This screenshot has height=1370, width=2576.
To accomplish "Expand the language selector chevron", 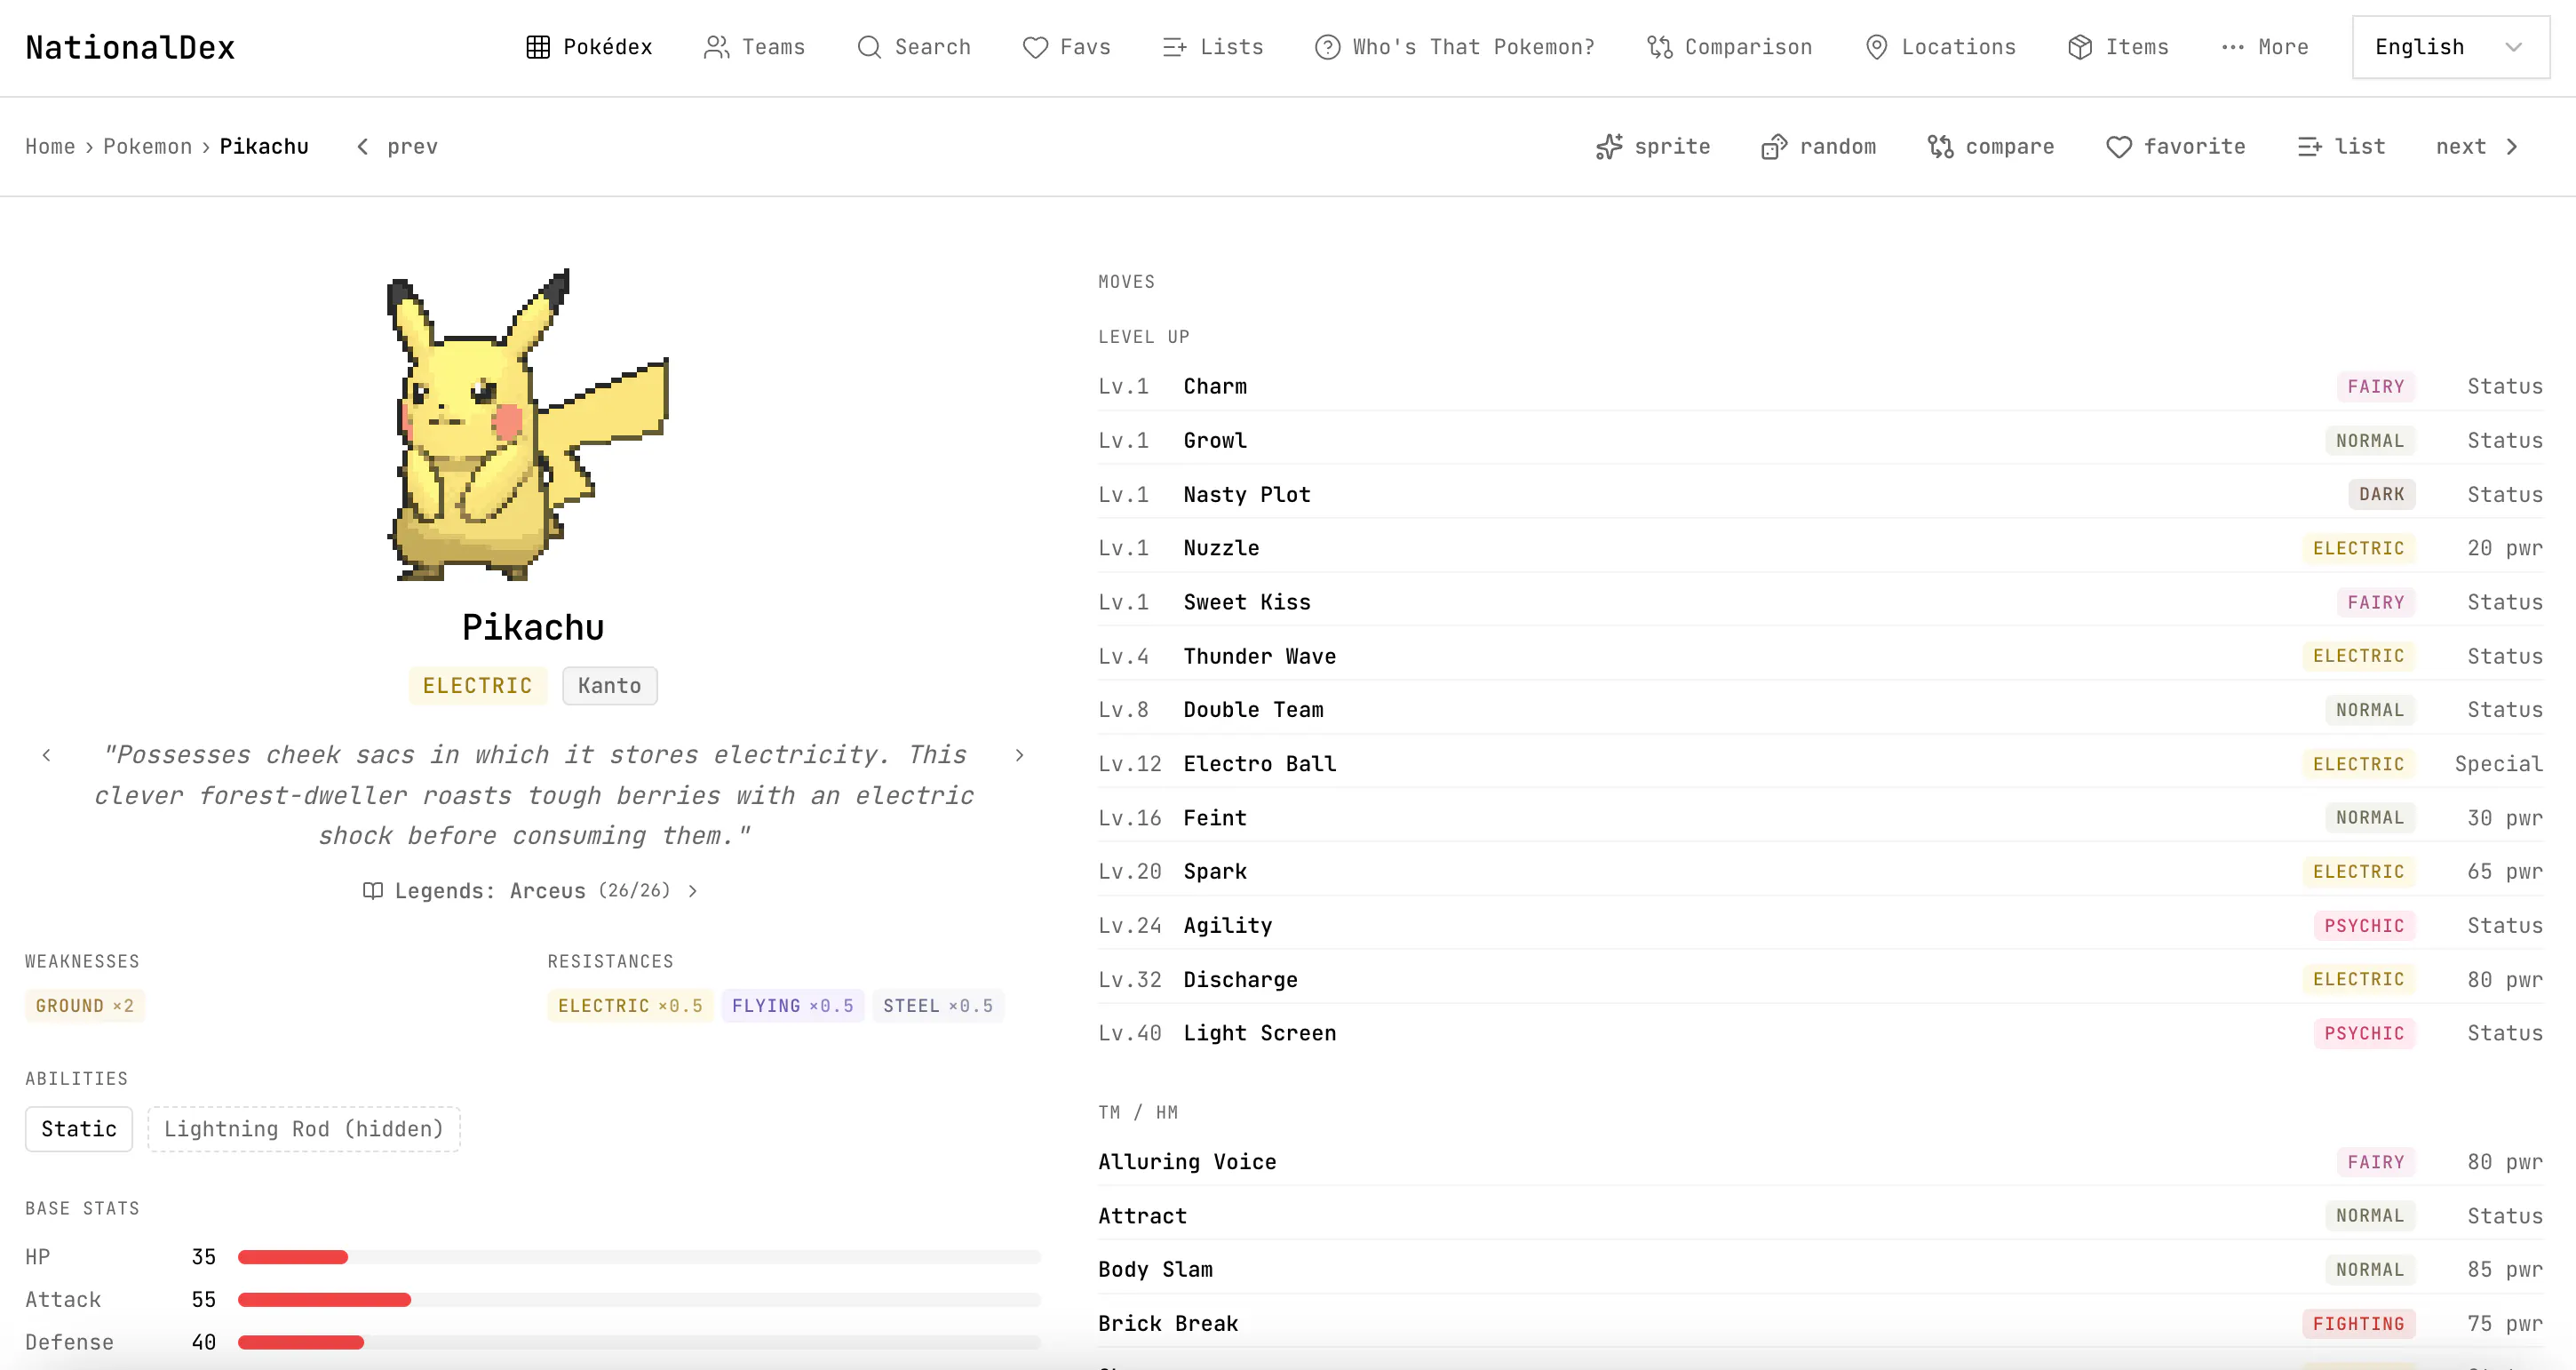I will 2513,47.
